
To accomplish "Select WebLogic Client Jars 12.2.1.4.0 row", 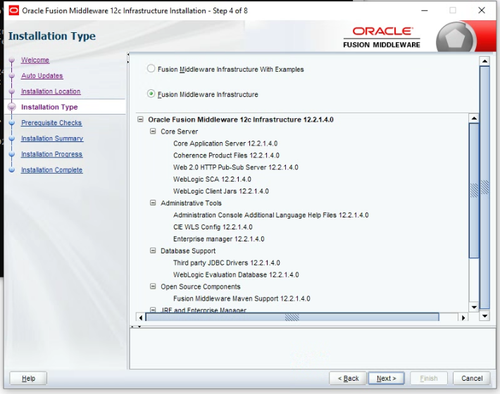I will 221,191.
